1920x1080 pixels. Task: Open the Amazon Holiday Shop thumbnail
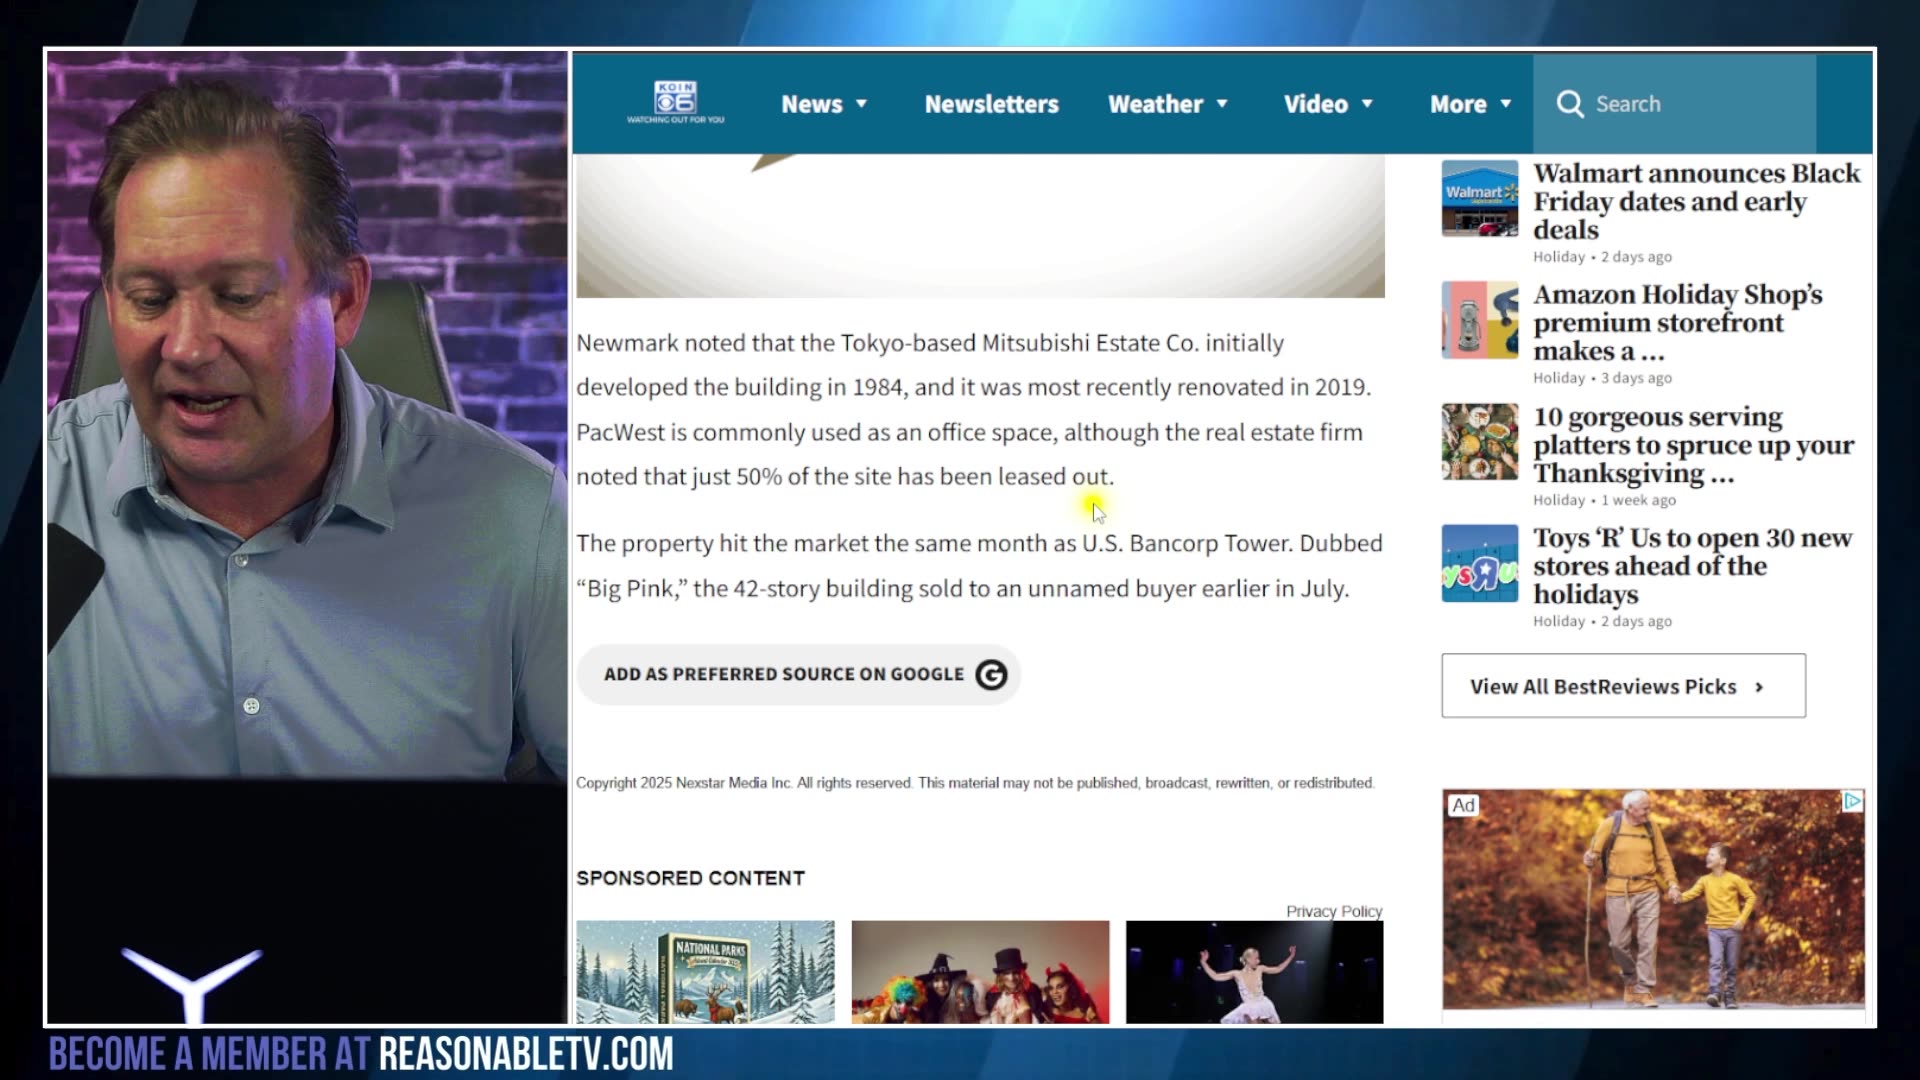pyautogui.click(x=1479, y=320)
